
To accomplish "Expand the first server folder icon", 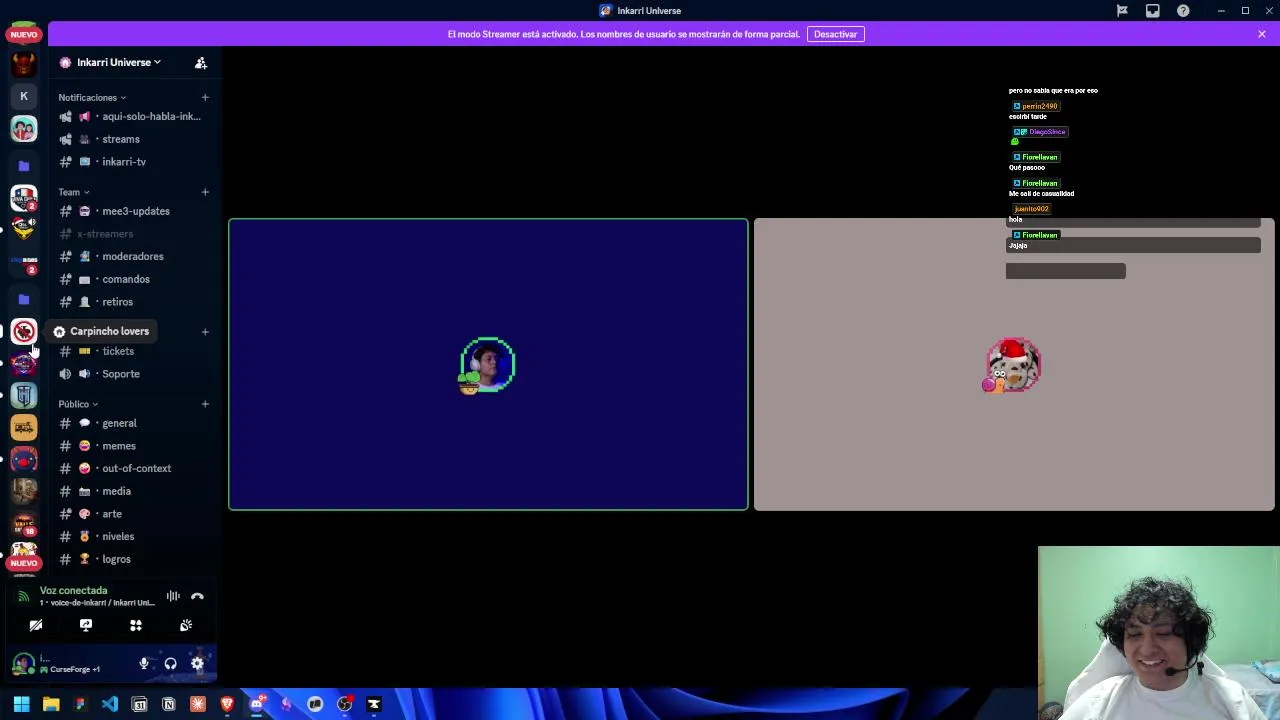I will tap(24, 166).
